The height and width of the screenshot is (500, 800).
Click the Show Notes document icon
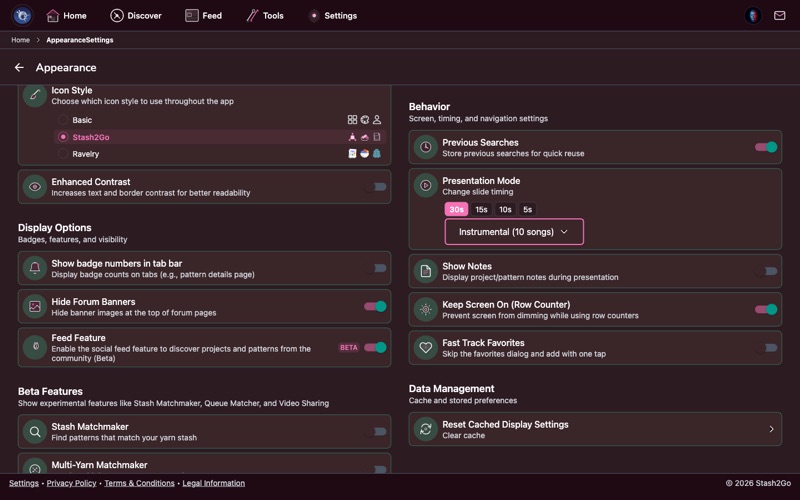coord(426,271)
